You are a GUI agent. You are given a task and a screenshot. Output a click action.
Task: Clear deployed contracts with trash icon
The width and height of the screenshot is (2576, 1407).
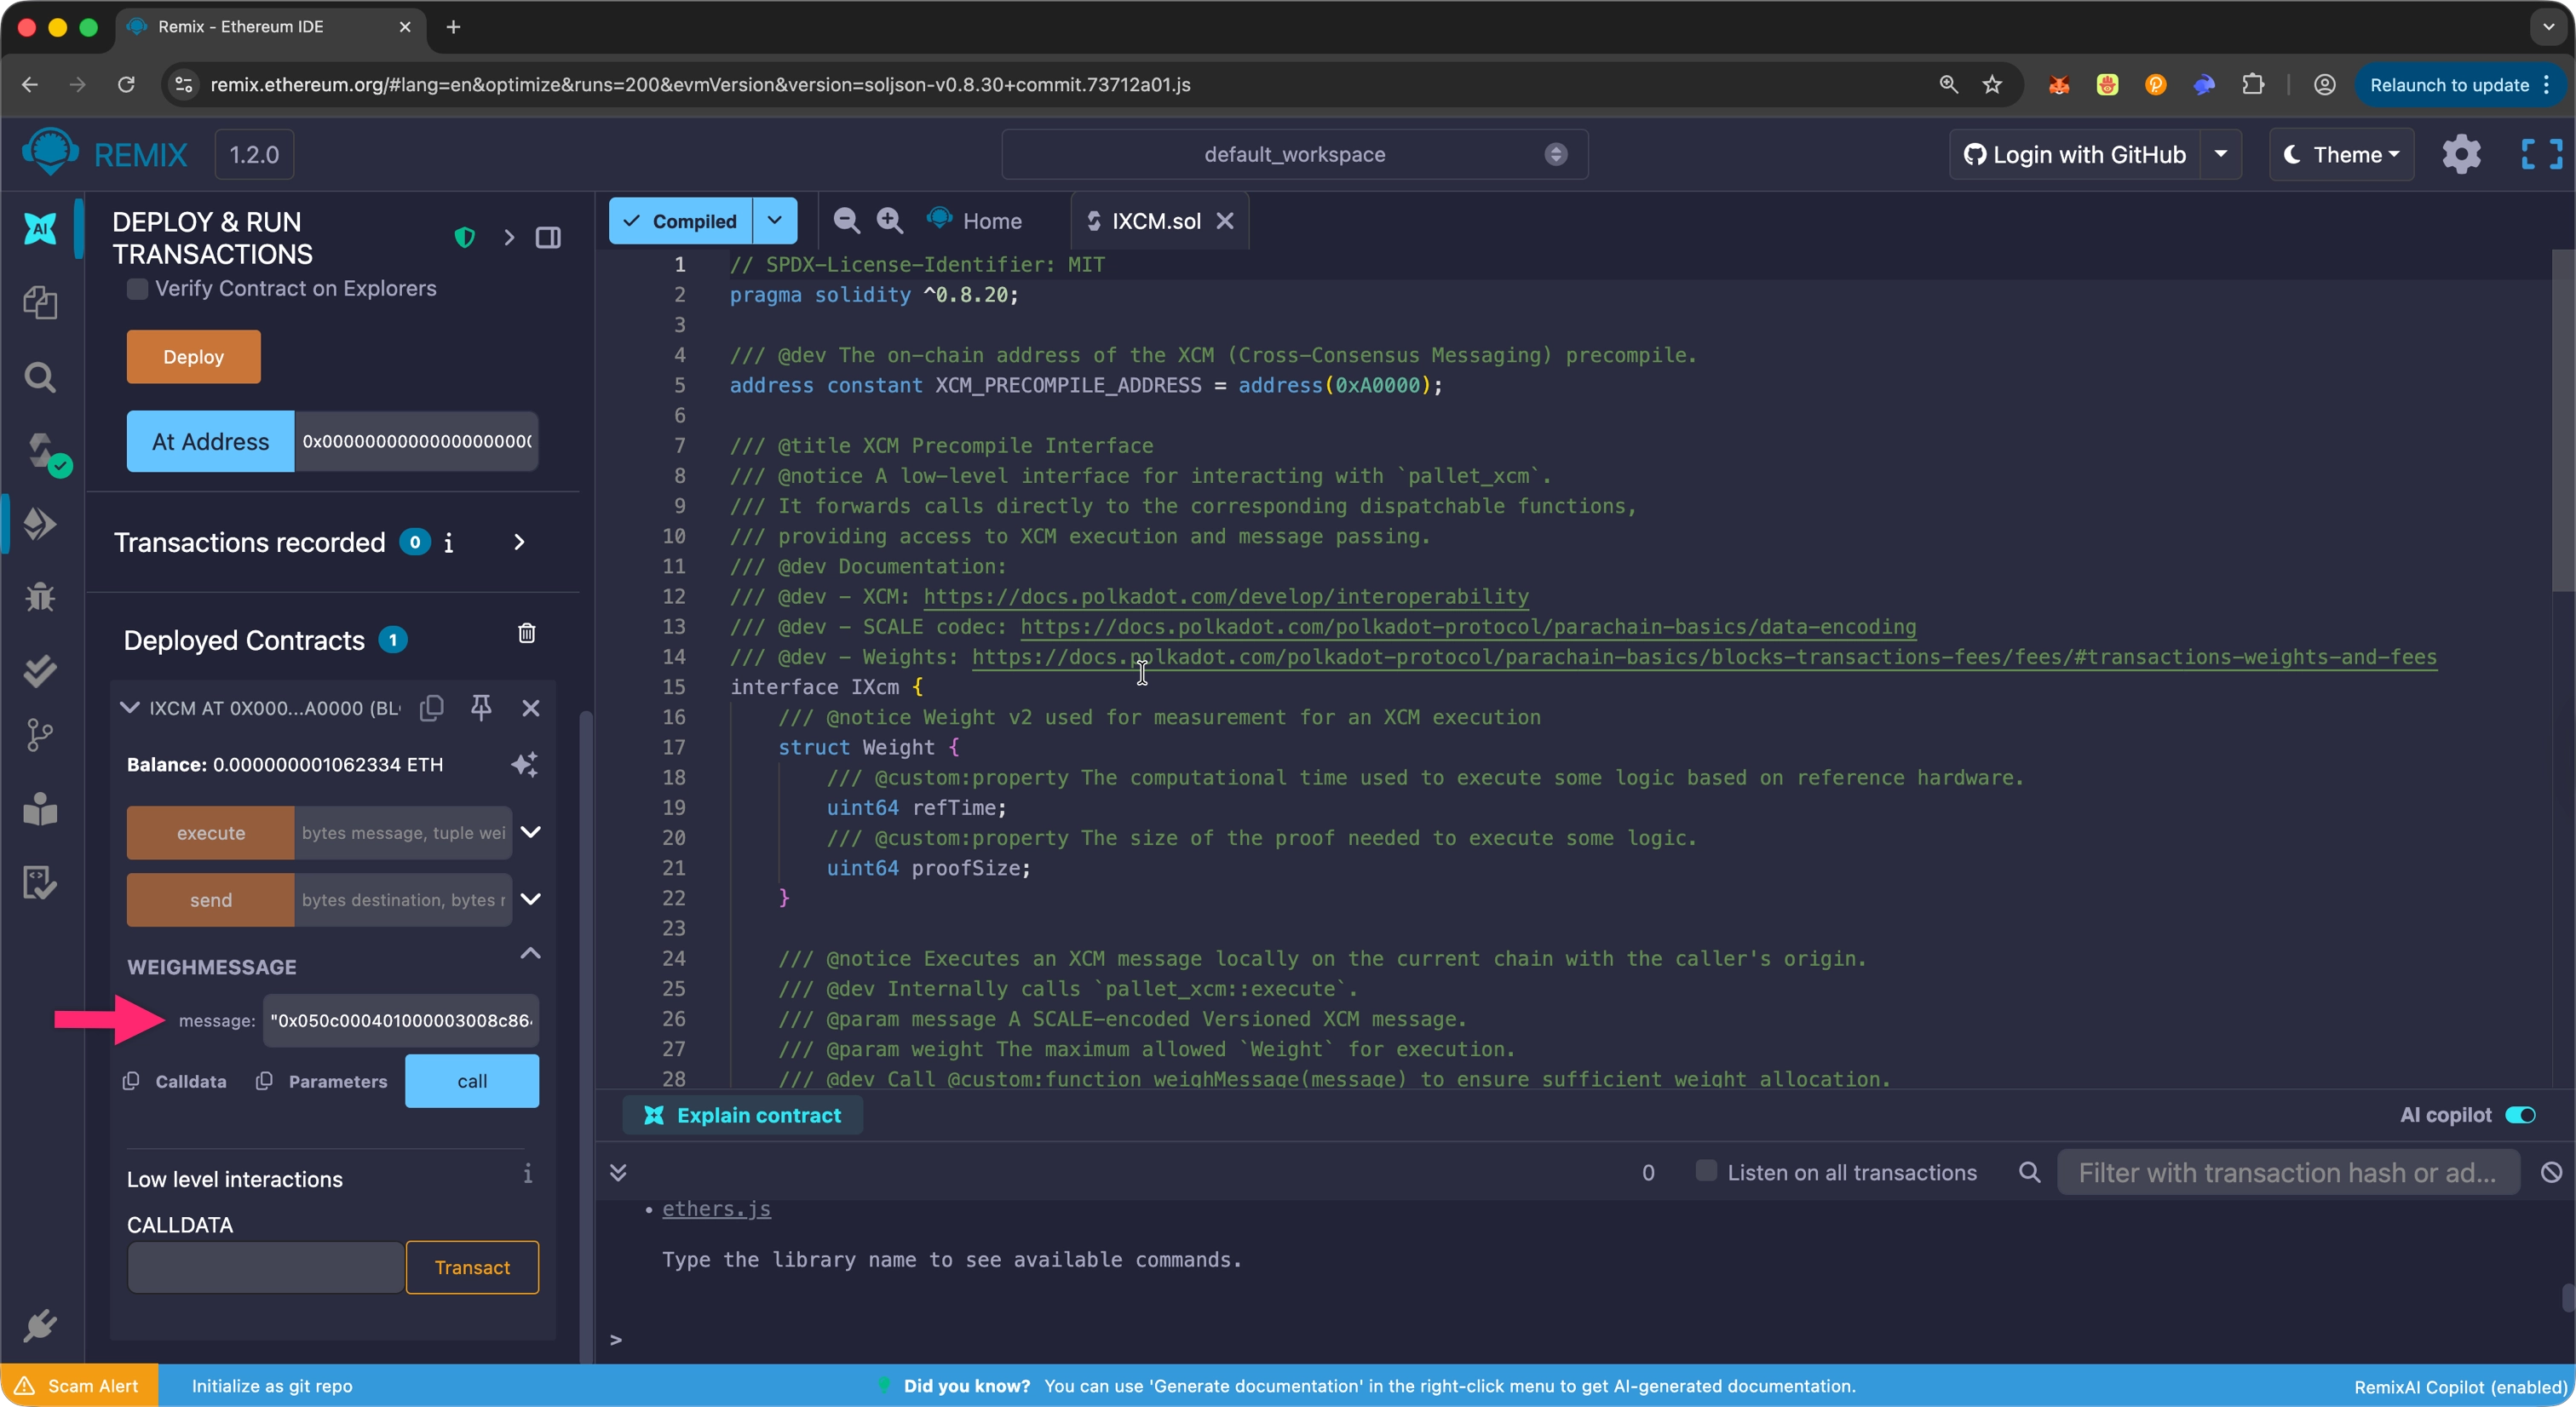(x=527, y=634)
